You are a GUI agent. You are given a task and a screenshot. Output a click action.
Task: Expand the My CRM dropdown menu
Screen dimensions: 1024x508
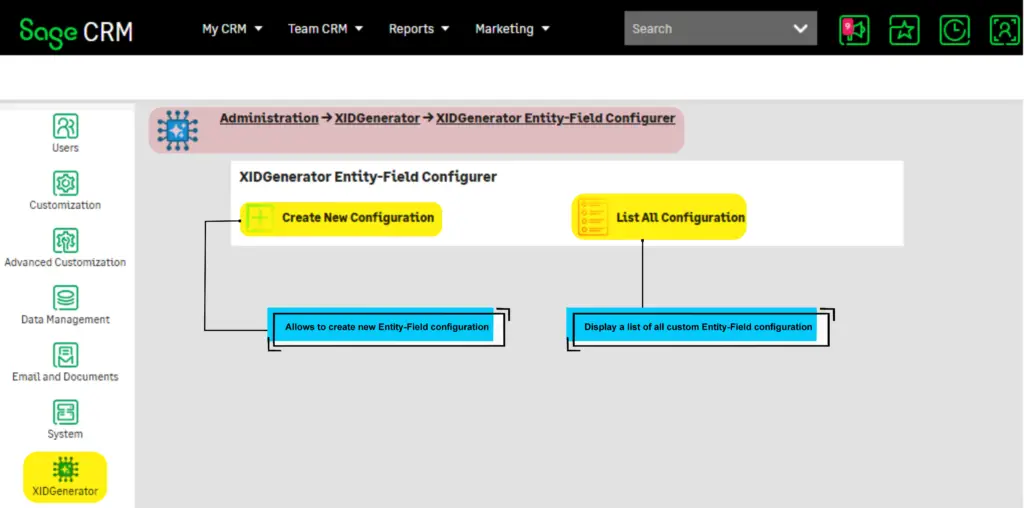[x=232, y=29]
